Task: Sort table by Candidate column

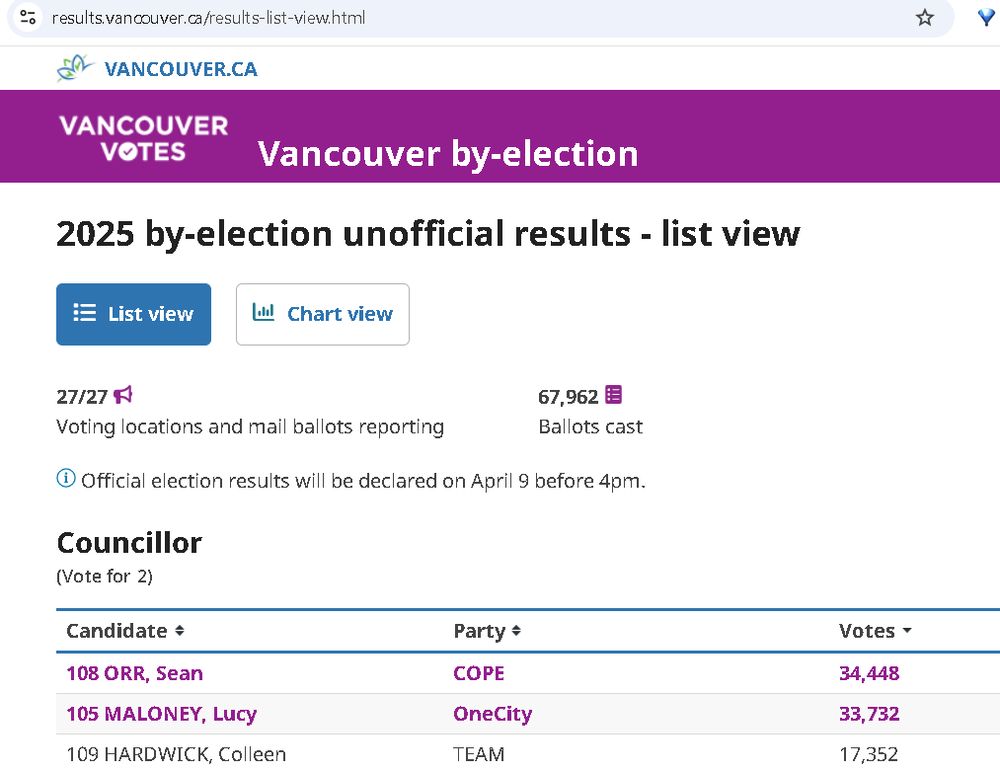Action: 125,631
